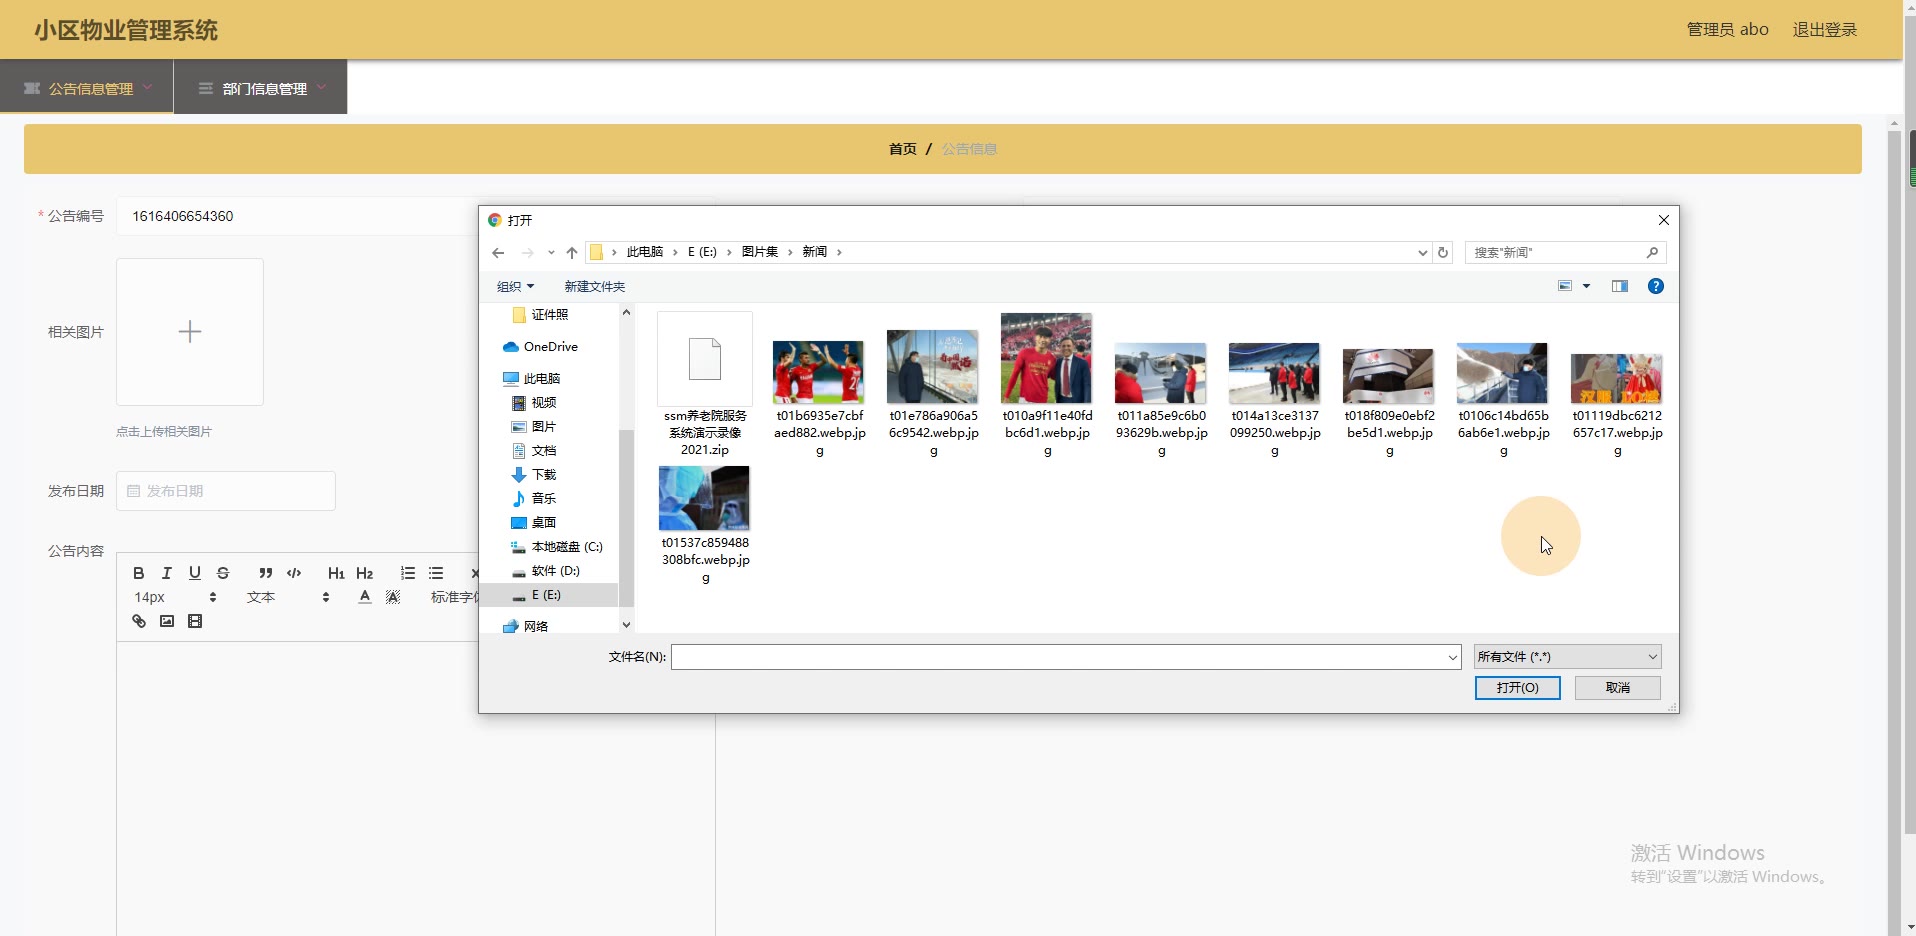This screenshot has height=936, width=1916.
Task: Select the E (E:) drive in sidebar
Action: (x=546, y=595)
